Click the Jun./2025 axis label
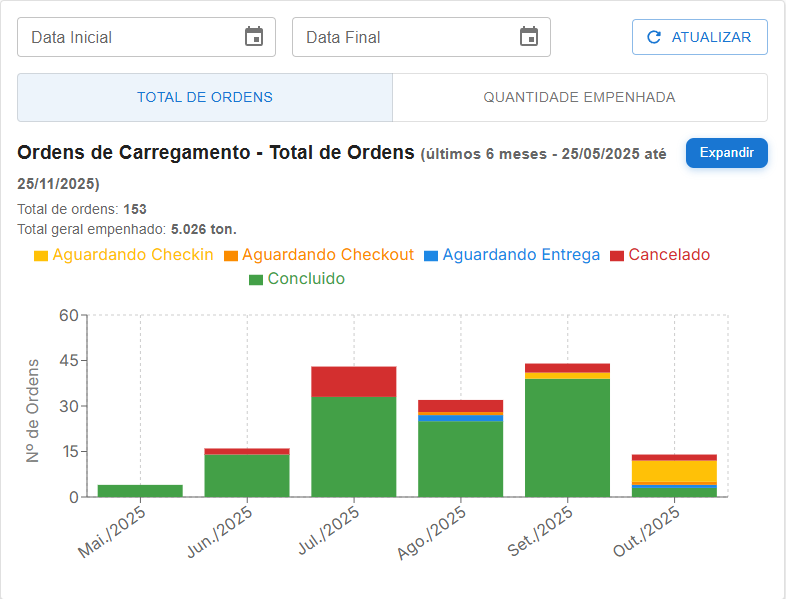The image size is (786, 599). point(220,532)
